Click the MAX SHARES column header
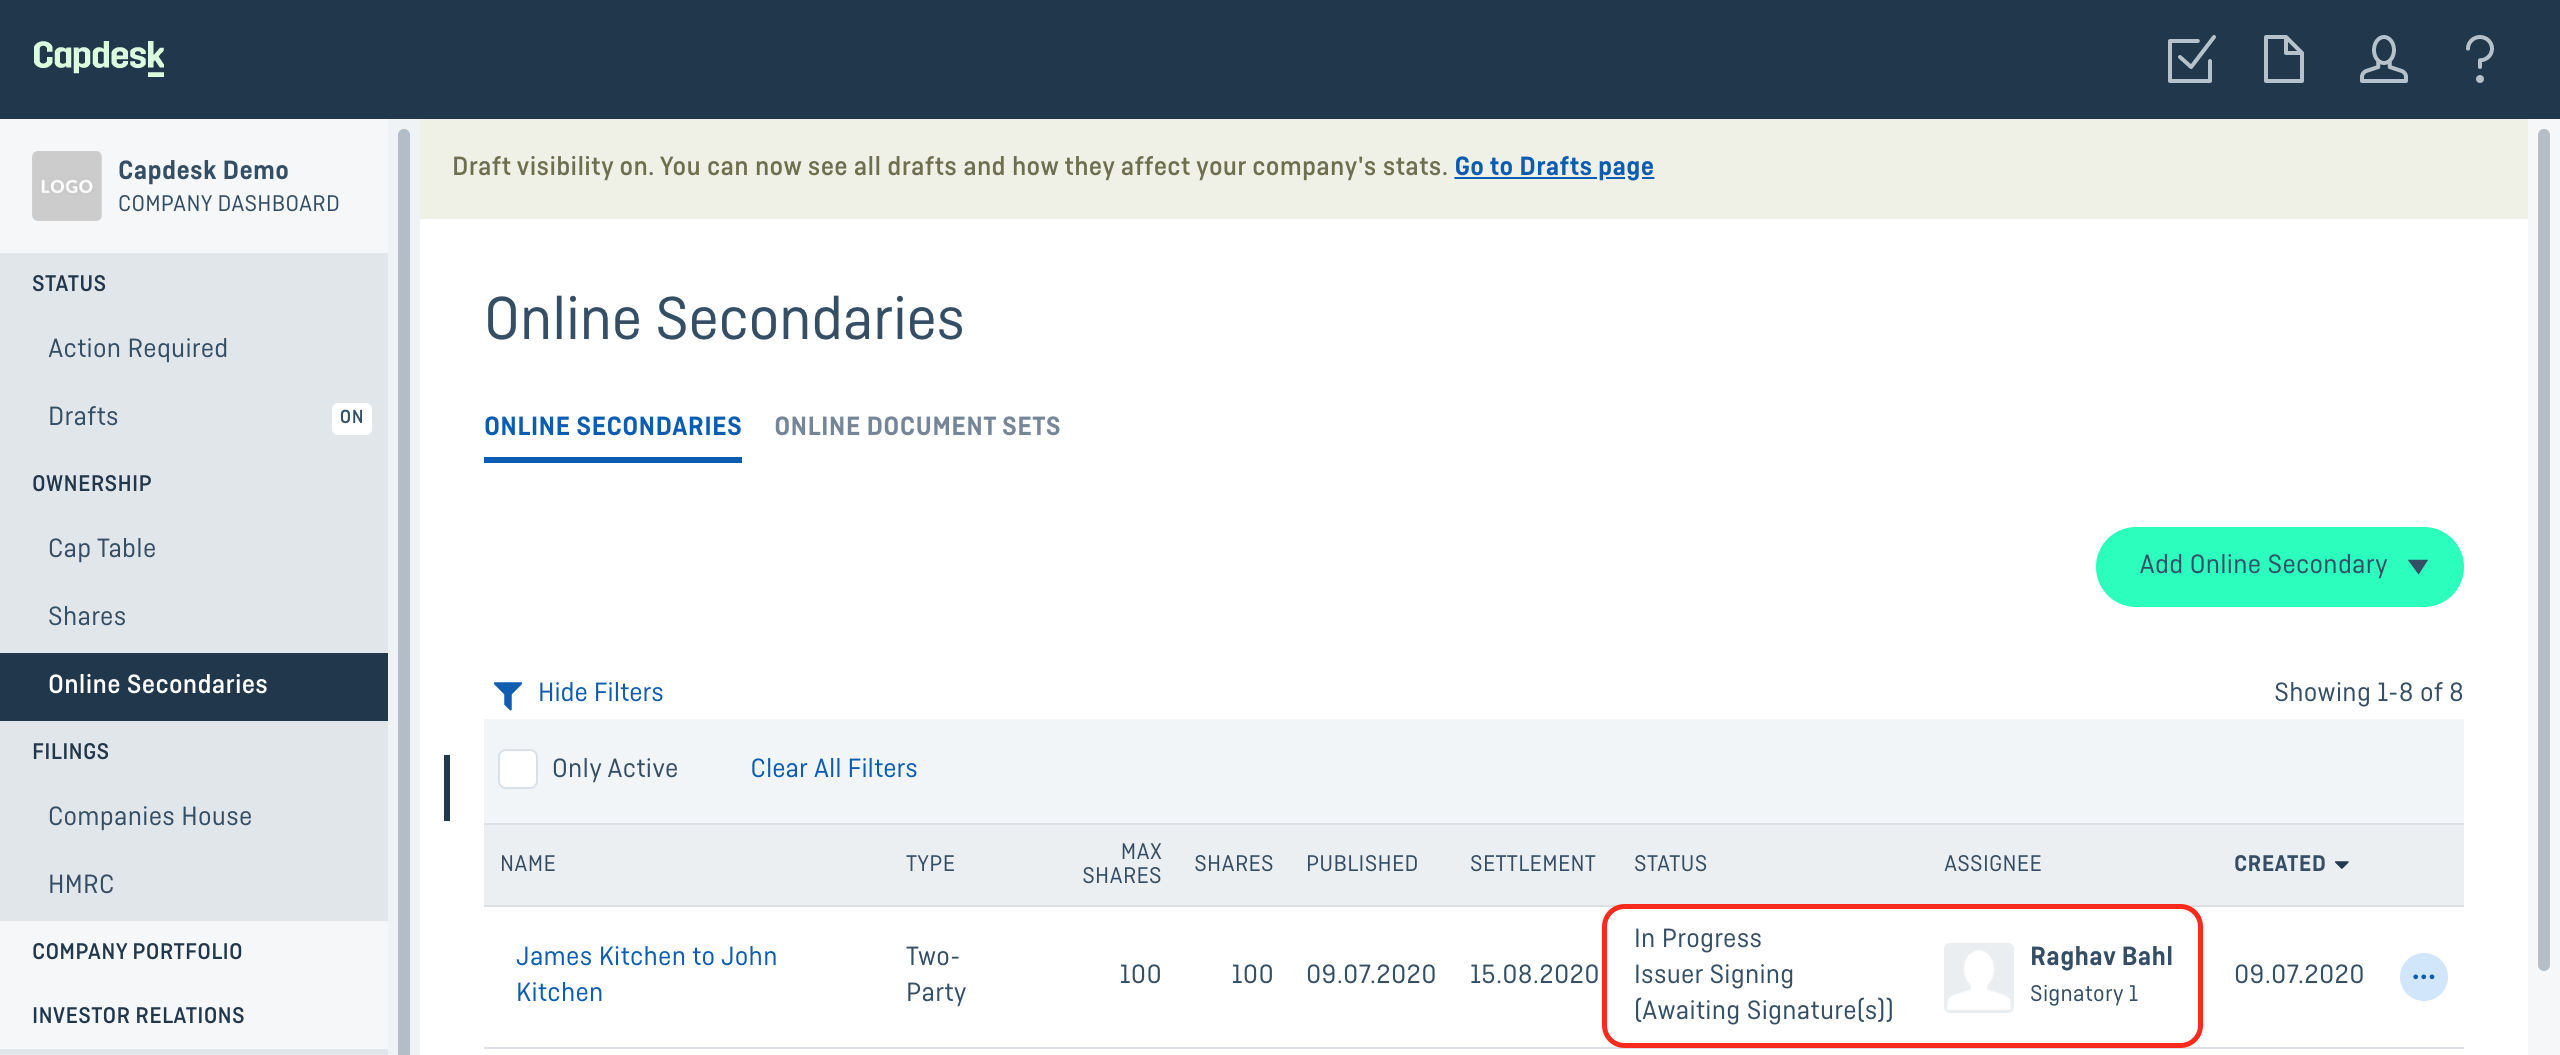The image size is (2560, 1055). (x=1121, y=864)
